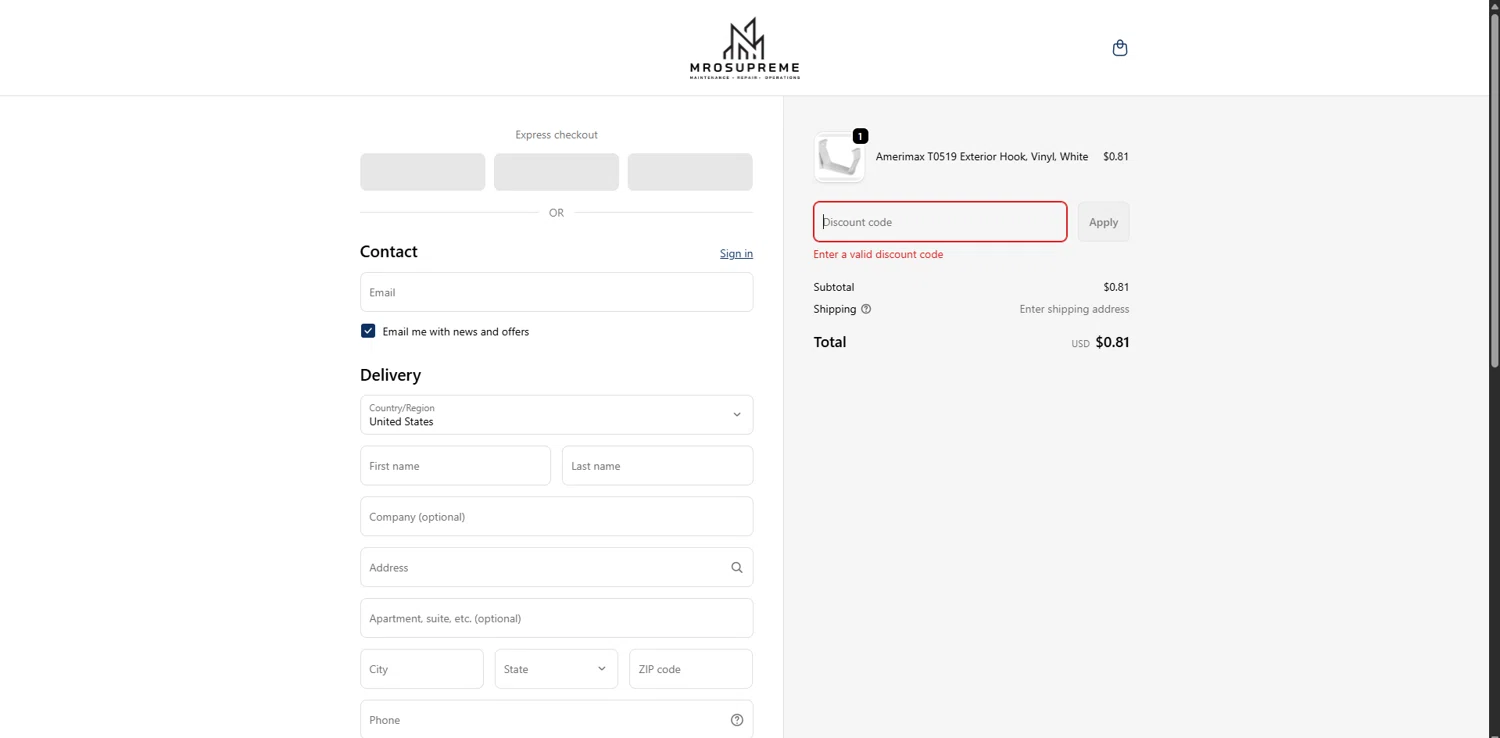Viewport: 1500px width, 738px height.
Task: Open the Country/Region dropdown
Action: pos(556,415)
